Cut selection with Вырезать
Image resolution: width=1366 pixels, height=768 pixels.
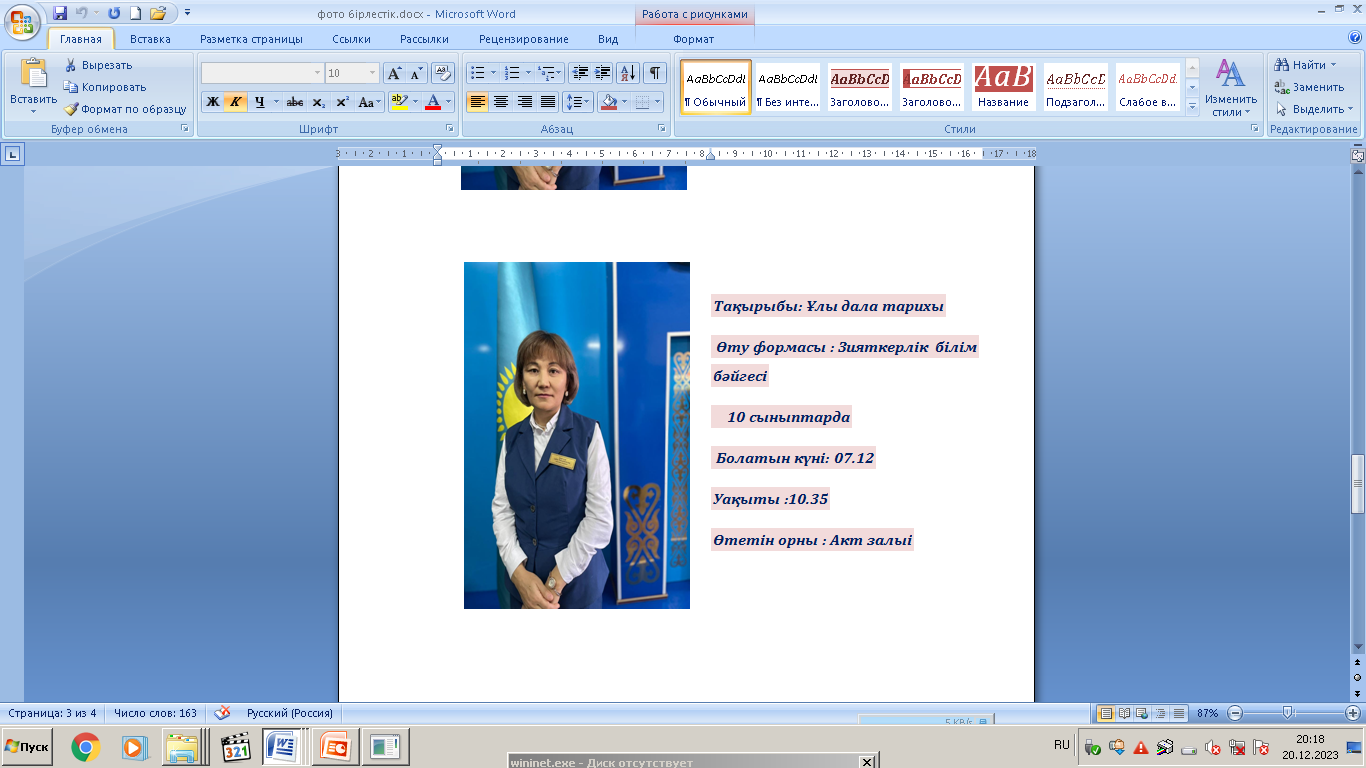pyautogui.click(x=99, y=65)
